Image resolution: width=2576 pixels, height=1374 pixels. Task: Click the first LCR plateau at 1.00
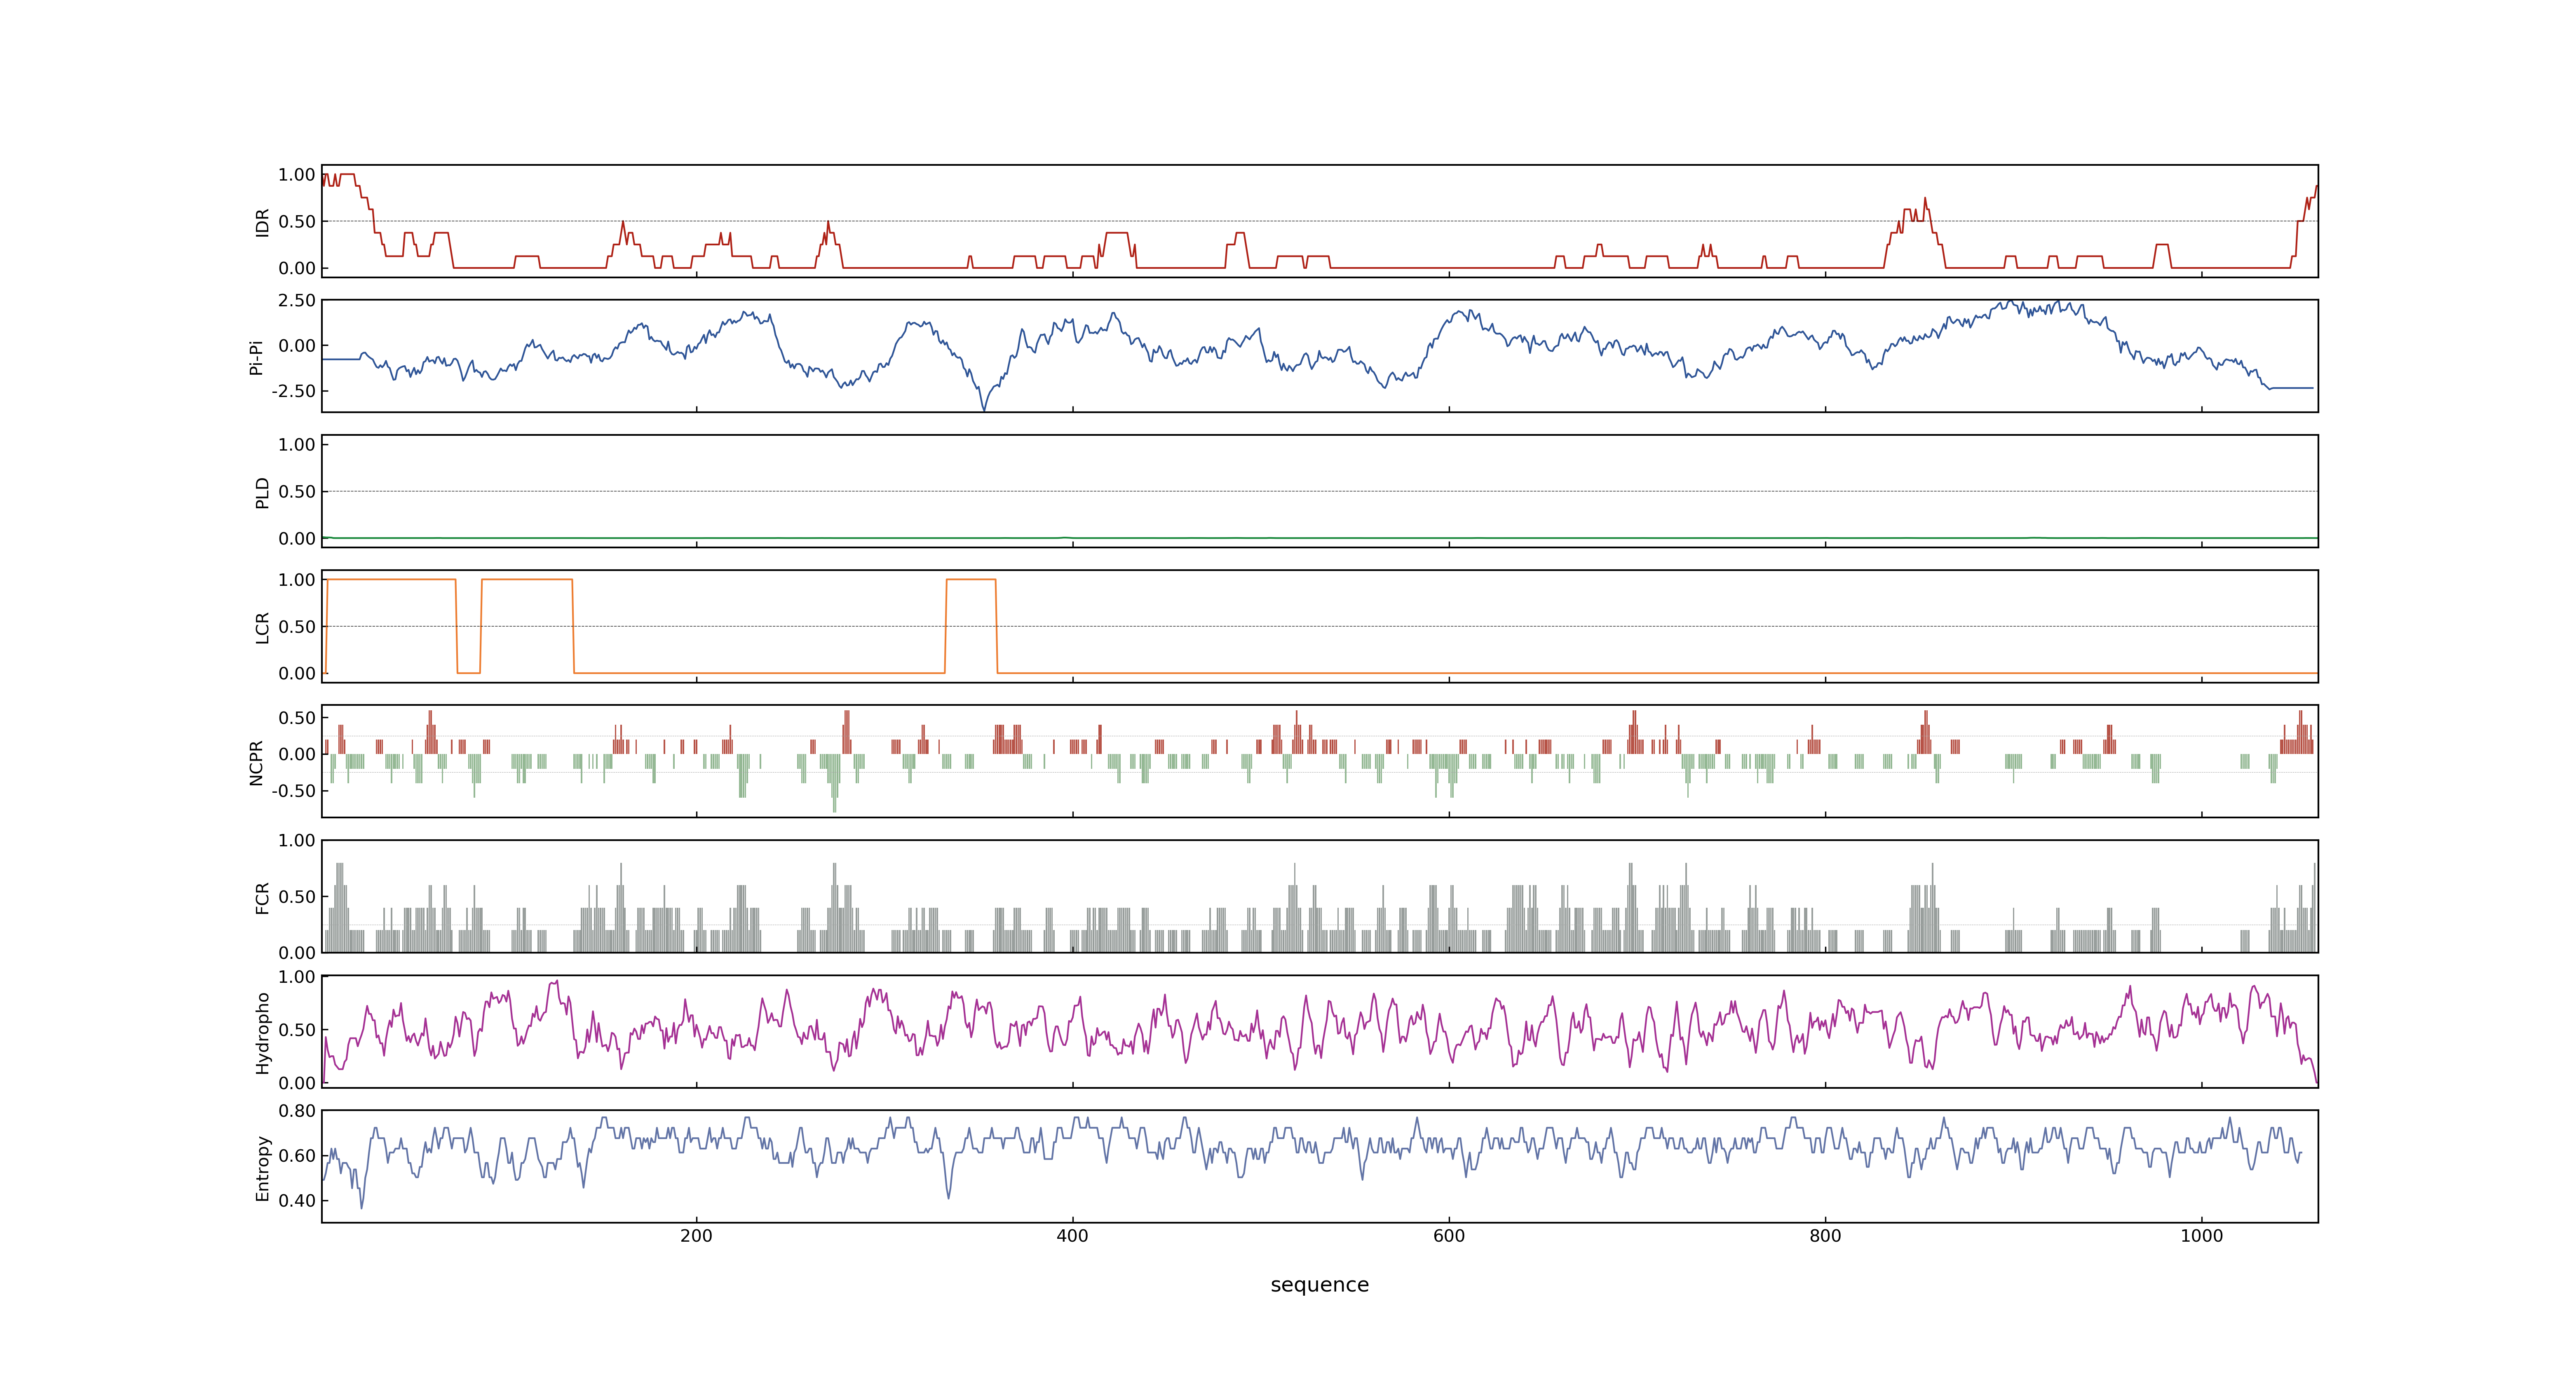[391, 579]
